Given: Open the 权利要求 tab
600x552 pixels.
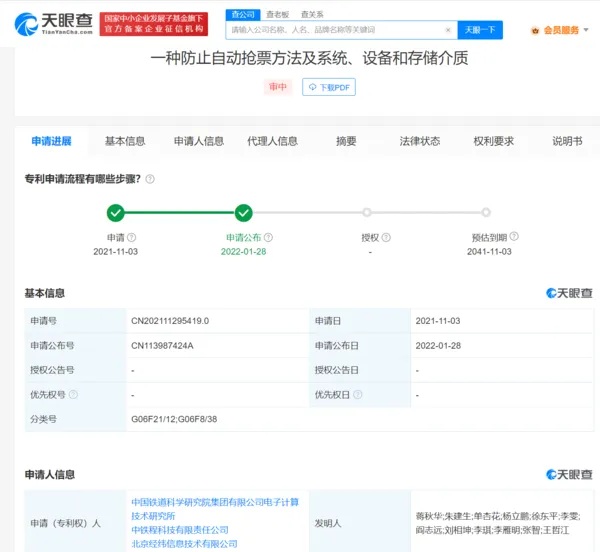Looking at the screenshot, I should pyautogui.click(x=493, y=141).
